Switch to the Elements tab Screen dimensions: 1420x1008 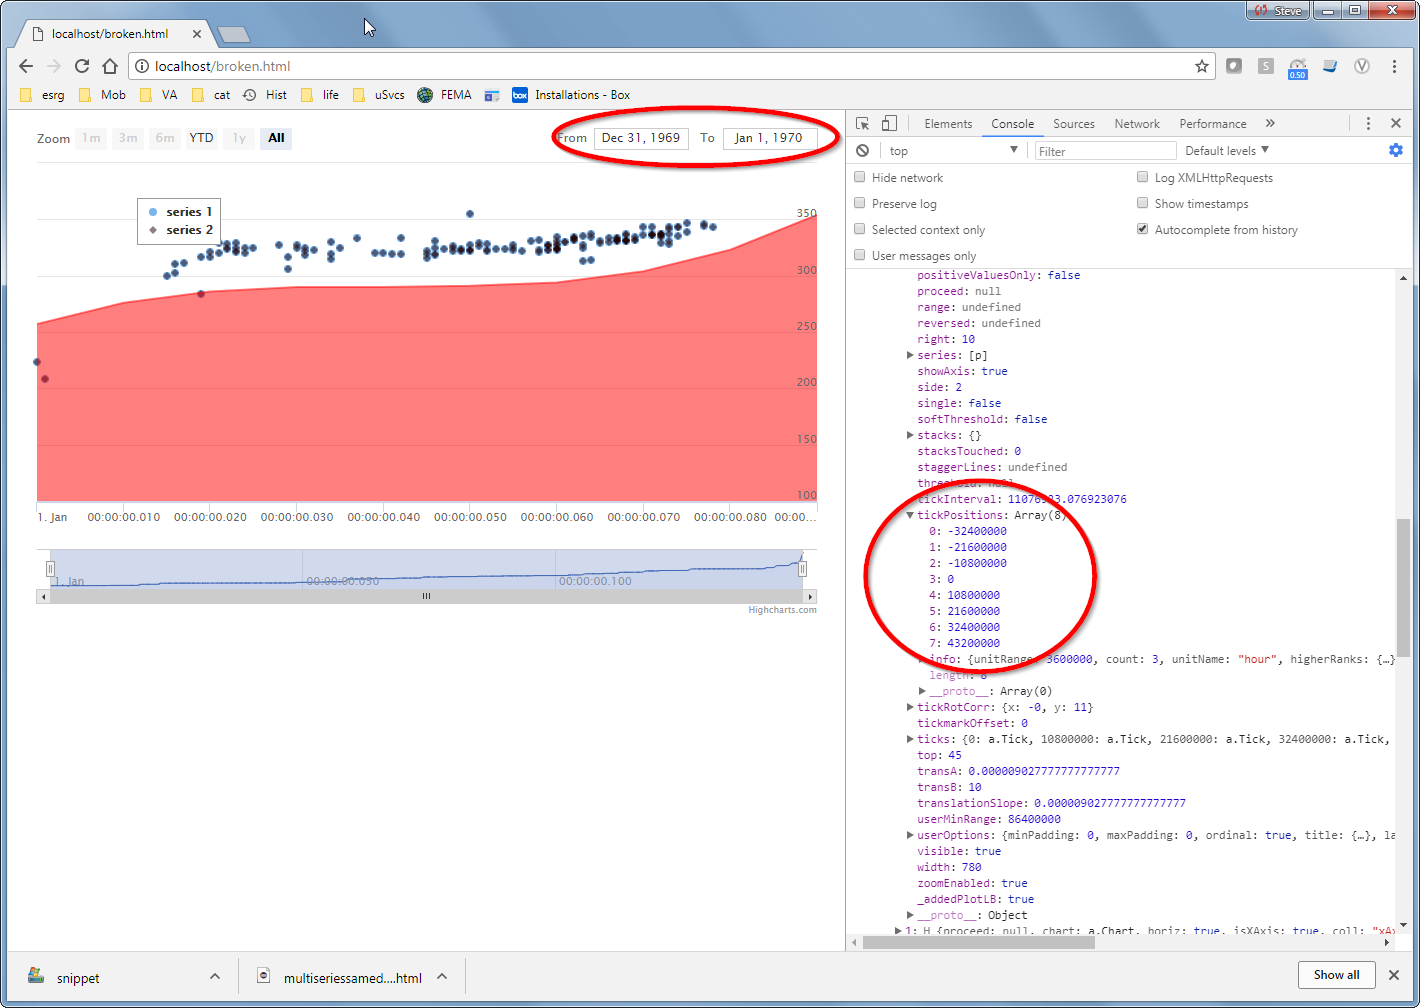[948, 124]
